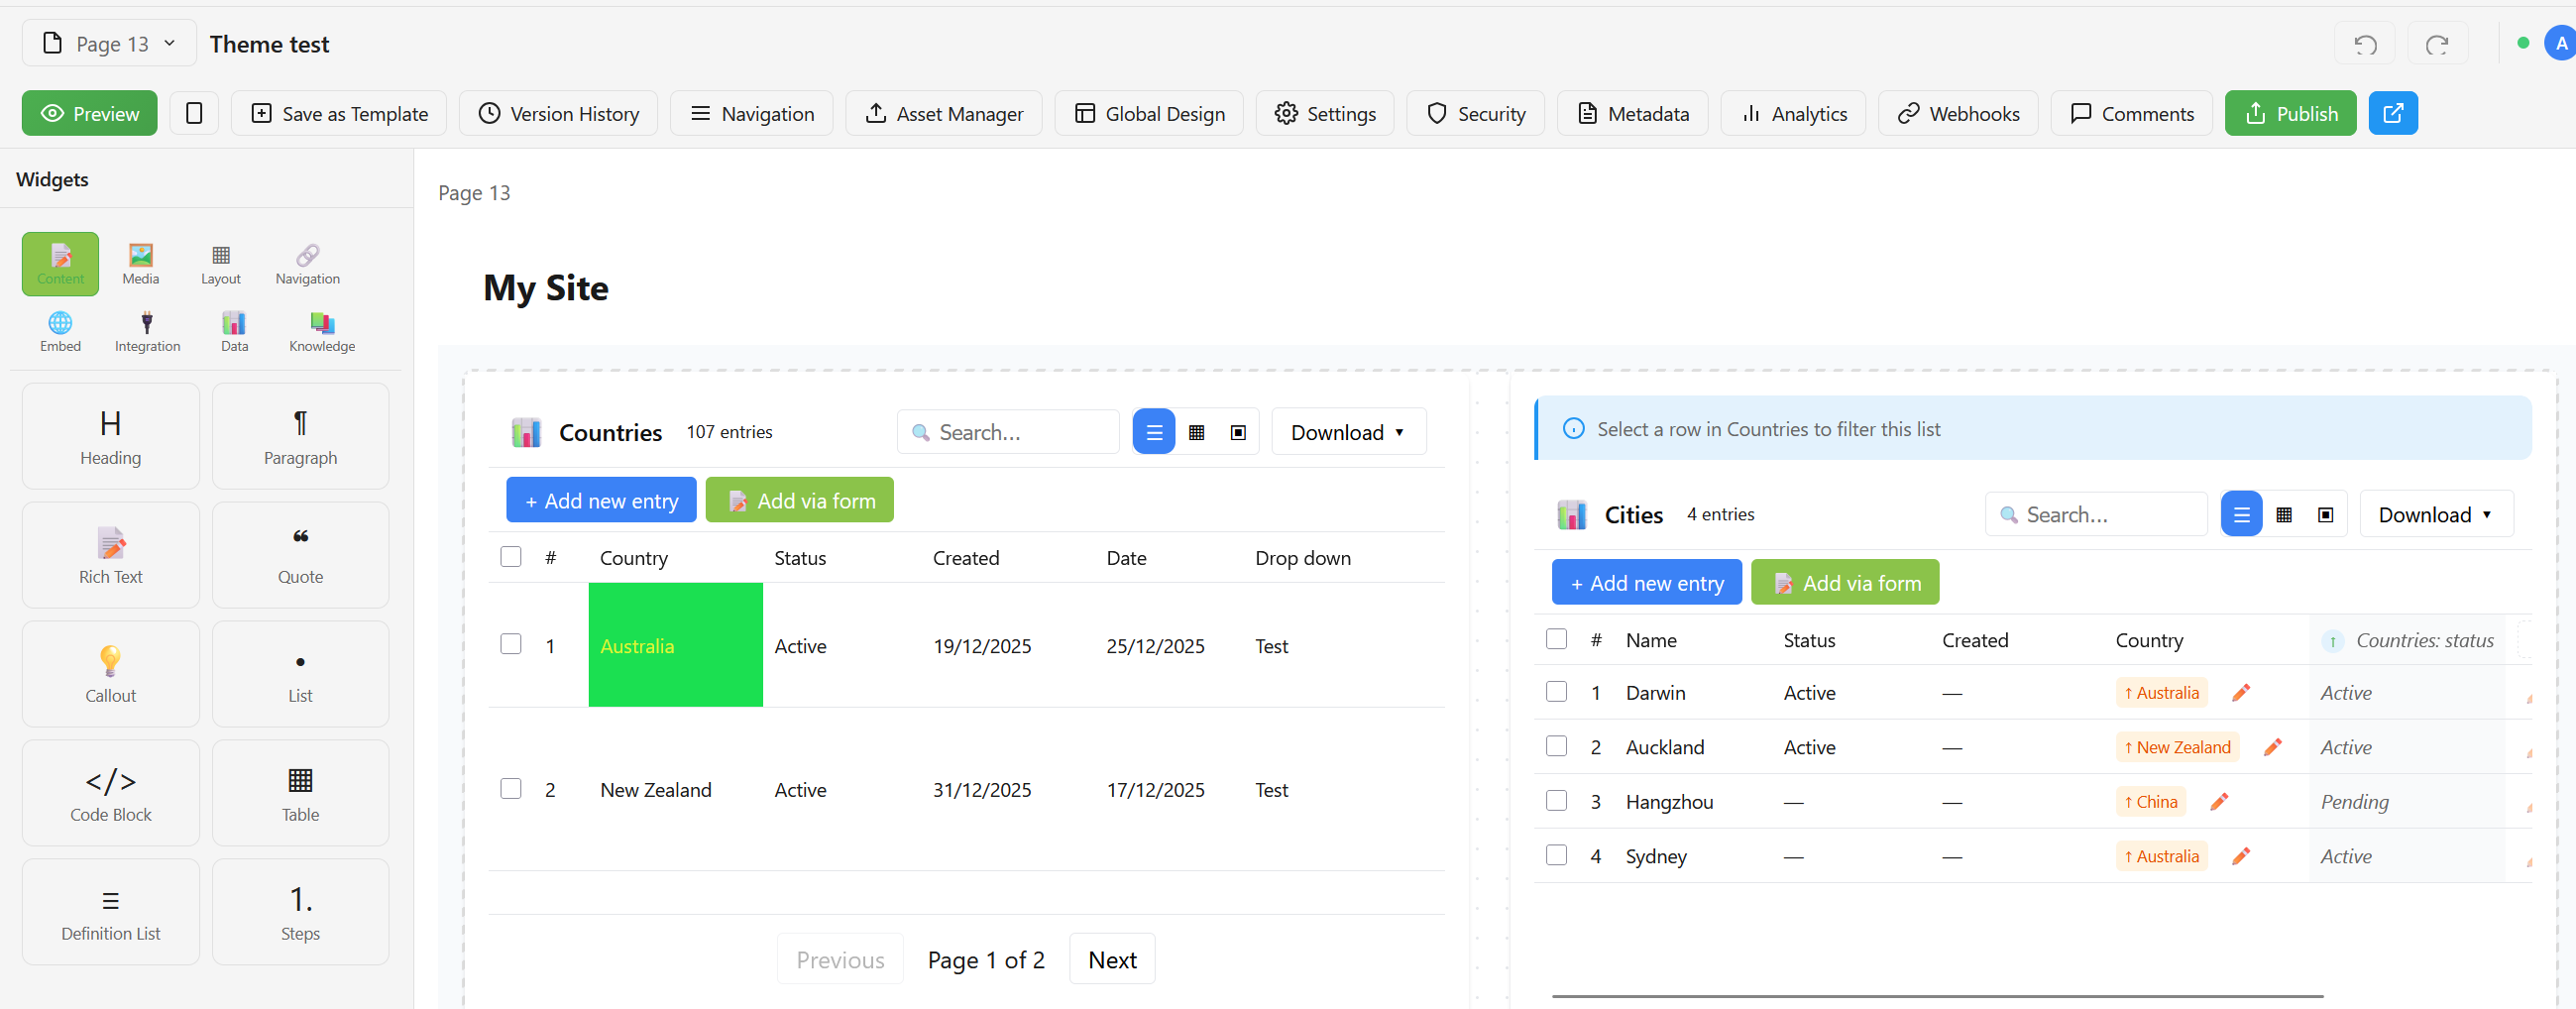Open Webhooks
Viewport: 2576px width, 1009px height.
pyautogui.click(x=1957, y=113)
